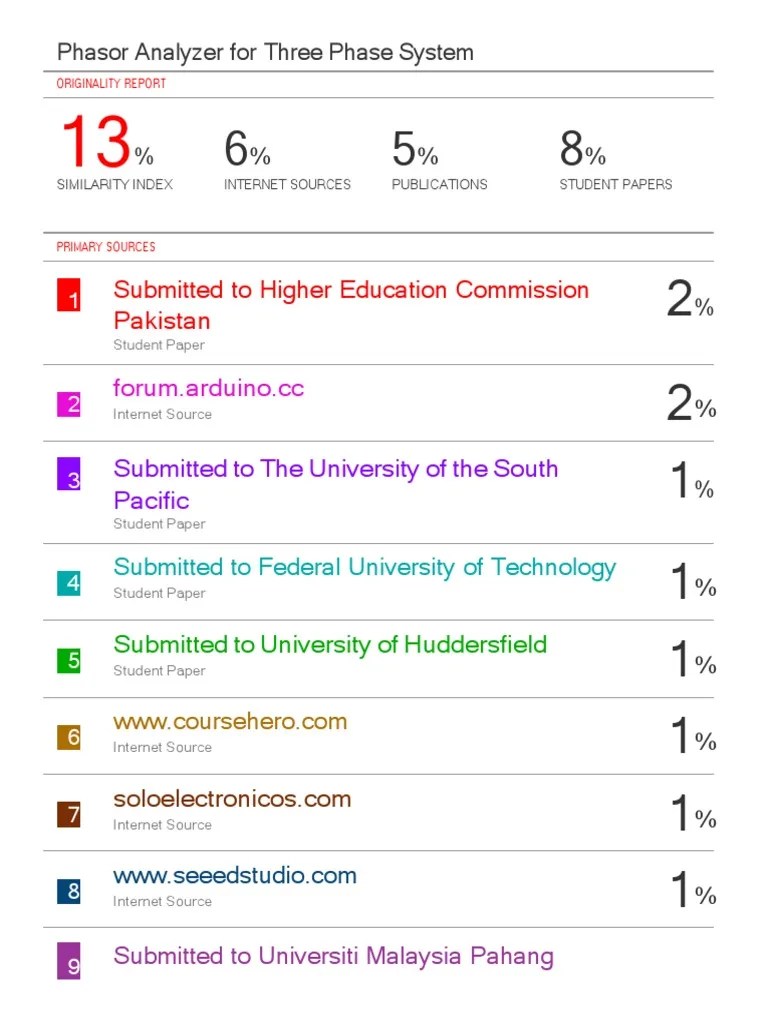Select Submitted to Federal University of Technology

click(364, 567)
